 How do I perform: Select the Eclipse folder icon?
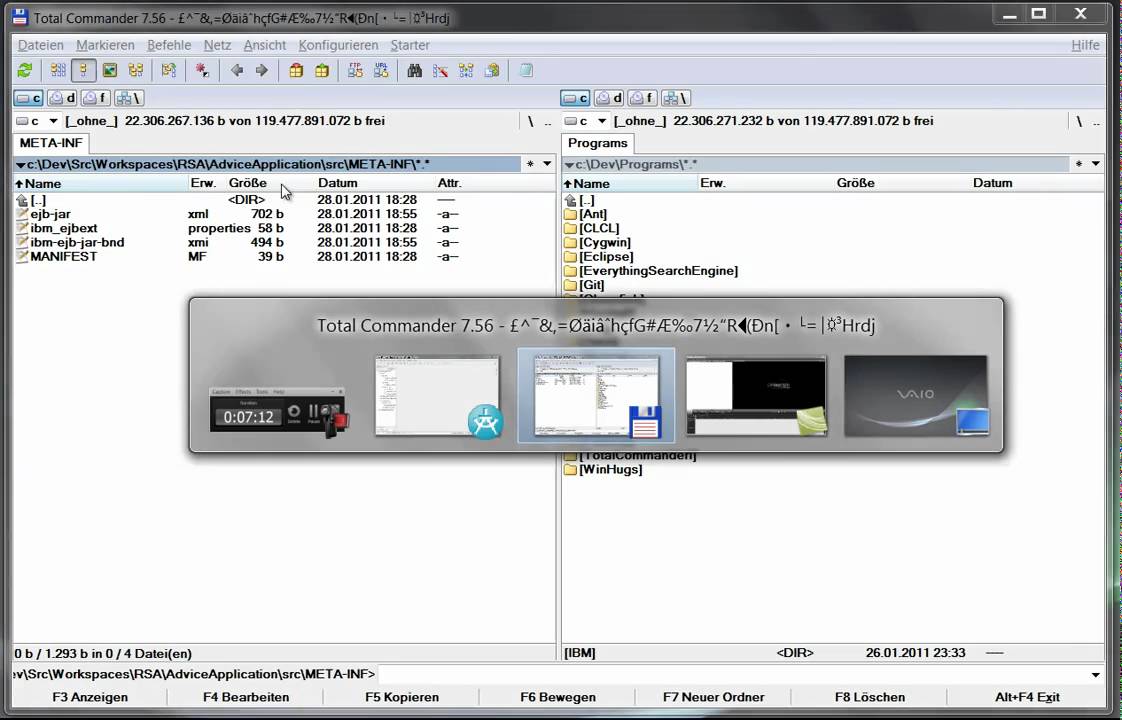pyautogui.click(x=570, y=257)
